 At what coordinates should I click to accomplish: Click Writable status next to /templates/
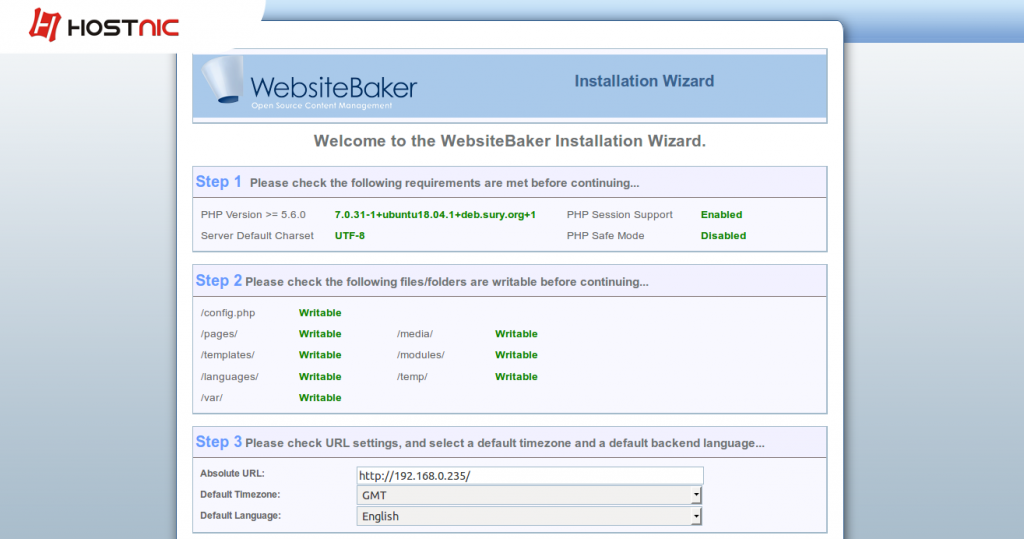tap(320, 355)
